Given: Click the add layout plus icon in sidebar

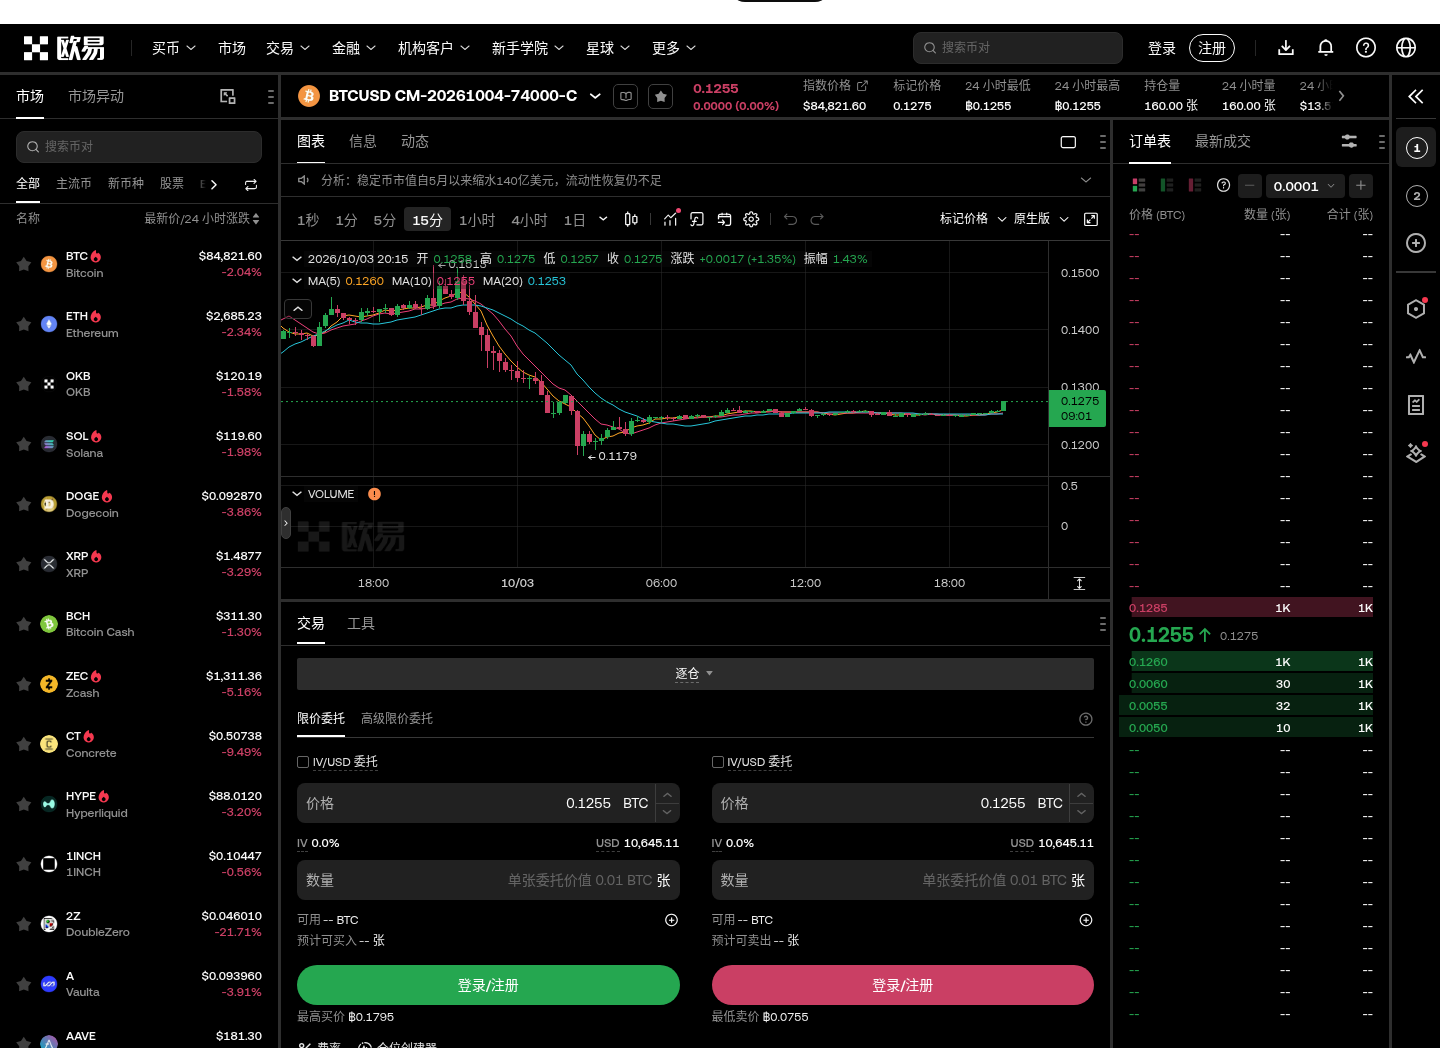Looking at the screenshot, I should [1416, 243].
